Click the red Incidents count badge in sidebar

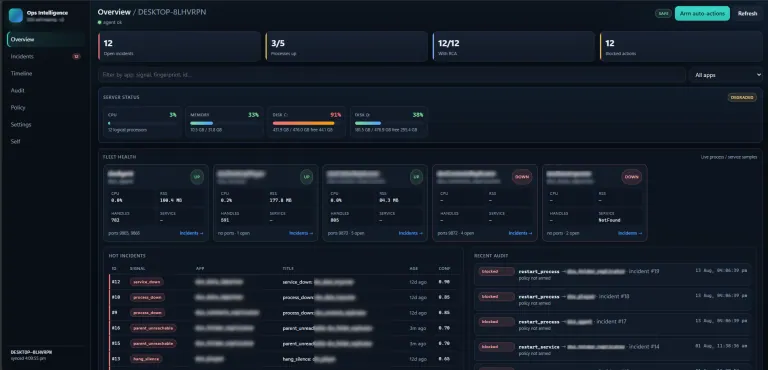76,56
